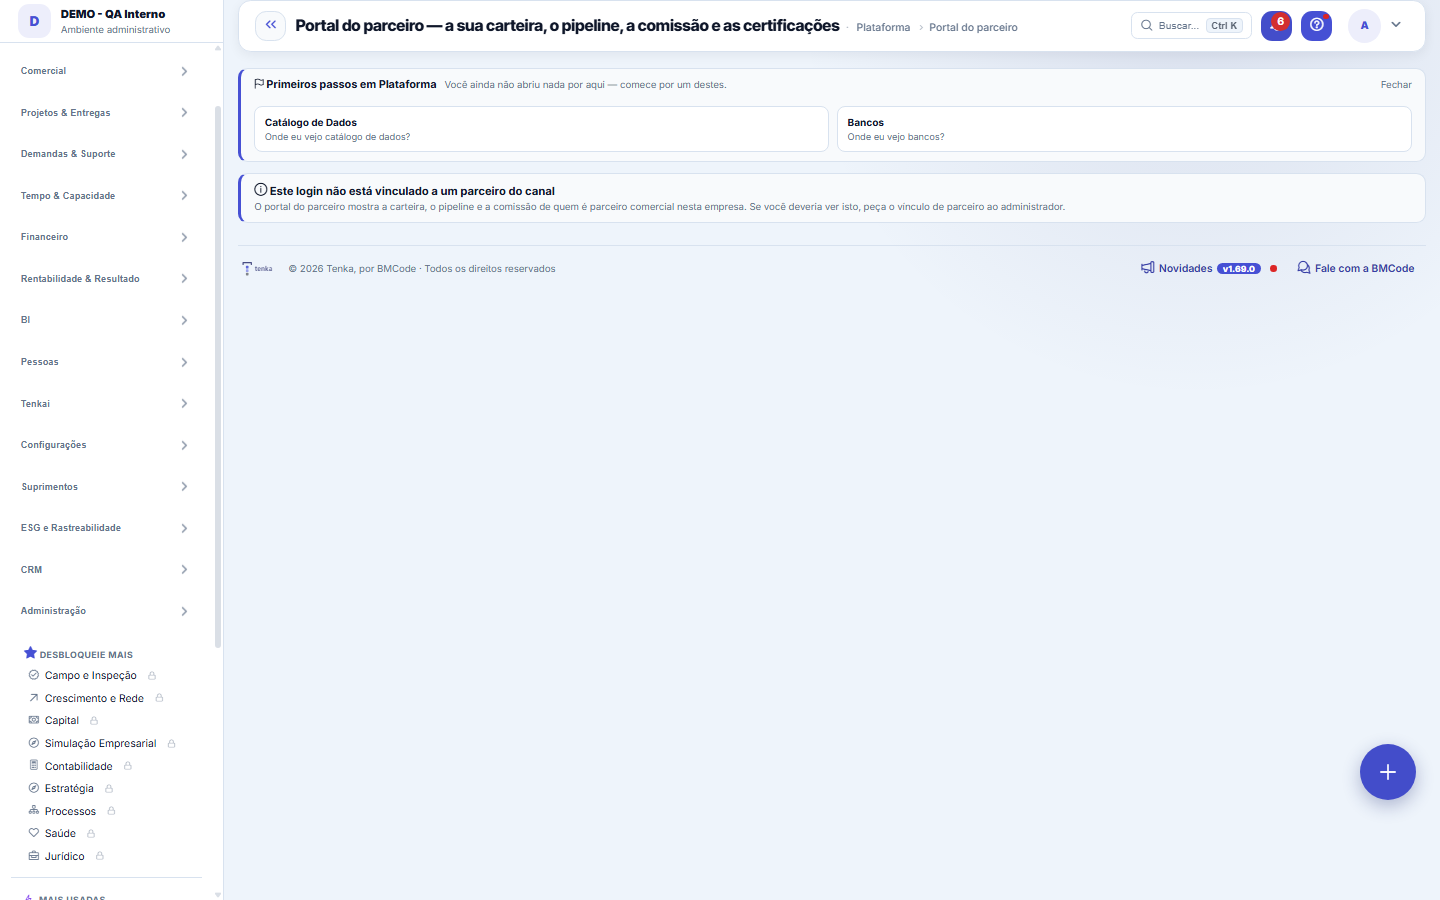Open the help question mark icon

1316,25
